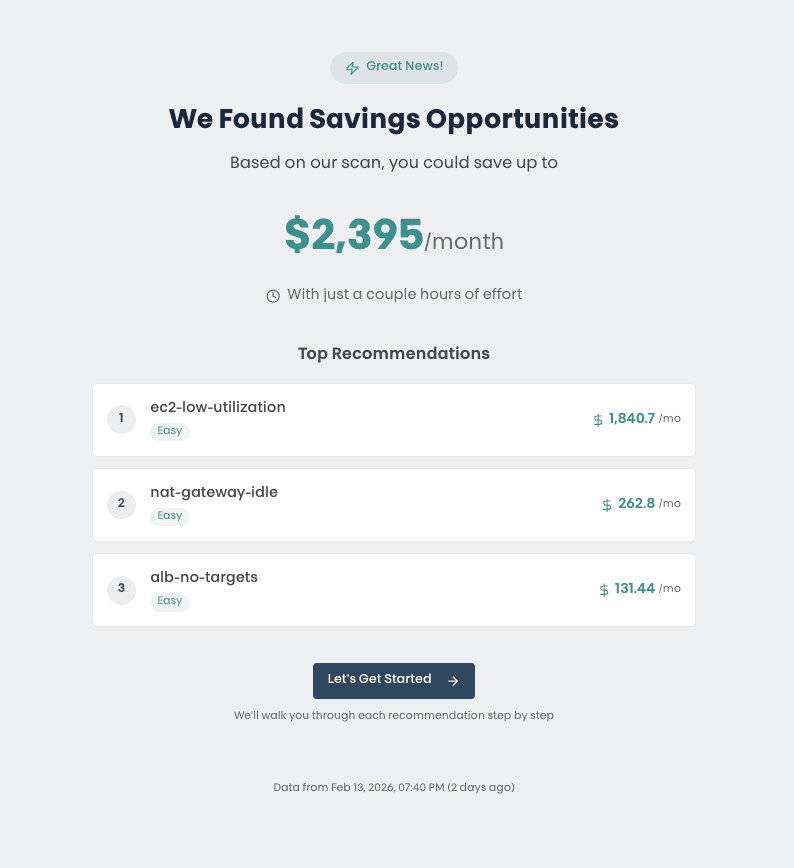Click the Easy badge on alb-no-targets
The height and width of the screenshot is (868, 794).
169,601
